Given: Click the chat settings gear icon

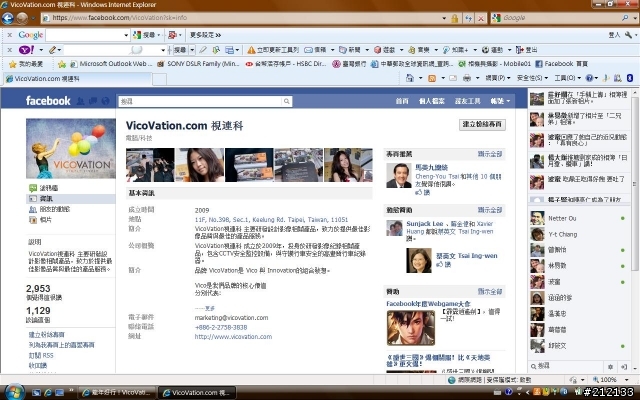Looking at the screenshot, I should coord(610,367).
